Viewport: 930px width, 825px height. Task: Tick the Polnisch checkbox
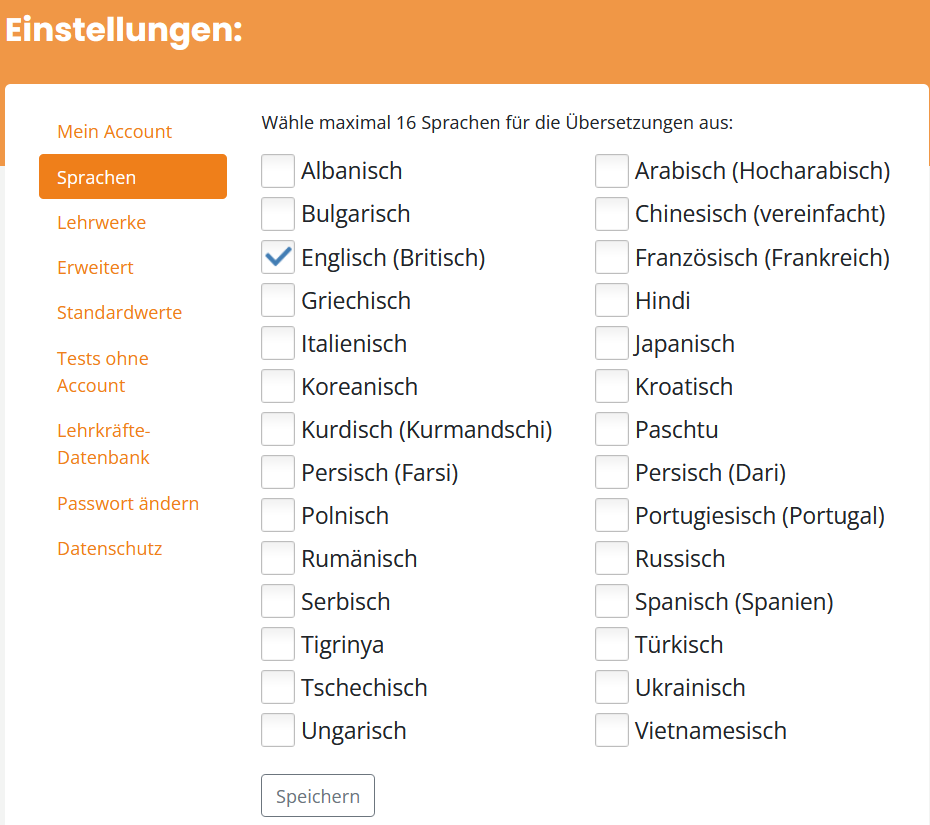pyautogui.click(x=278, y=515)
